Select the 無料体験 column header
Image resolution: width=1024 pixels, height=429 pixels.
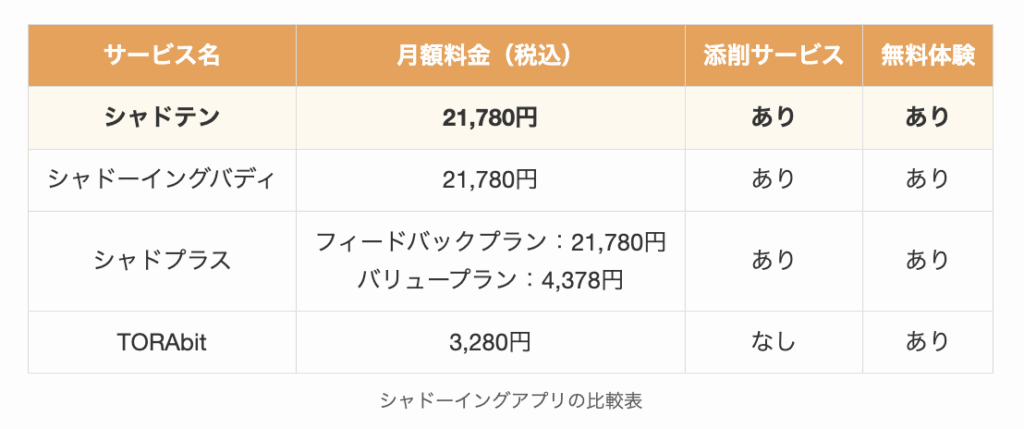click(x=927, y=55)
